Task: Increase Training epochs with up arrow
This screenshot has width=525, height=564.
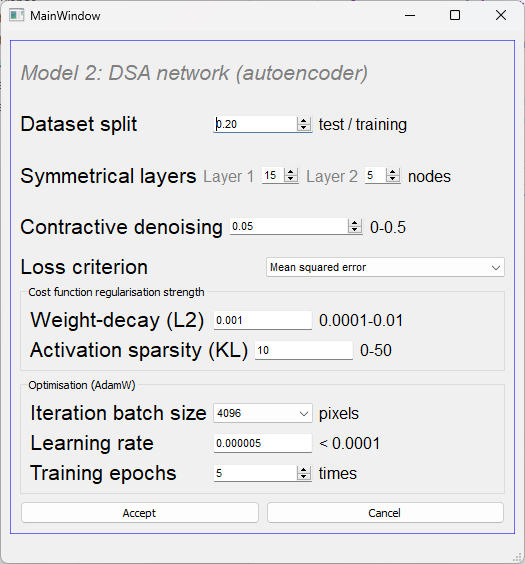Action: [x=304, y=469]
